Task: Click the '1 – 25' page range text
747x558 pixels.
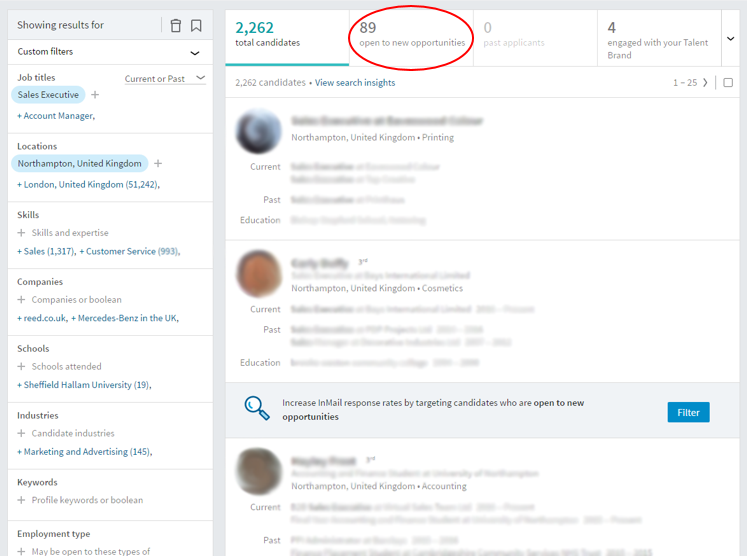Action: coord(685,83)
